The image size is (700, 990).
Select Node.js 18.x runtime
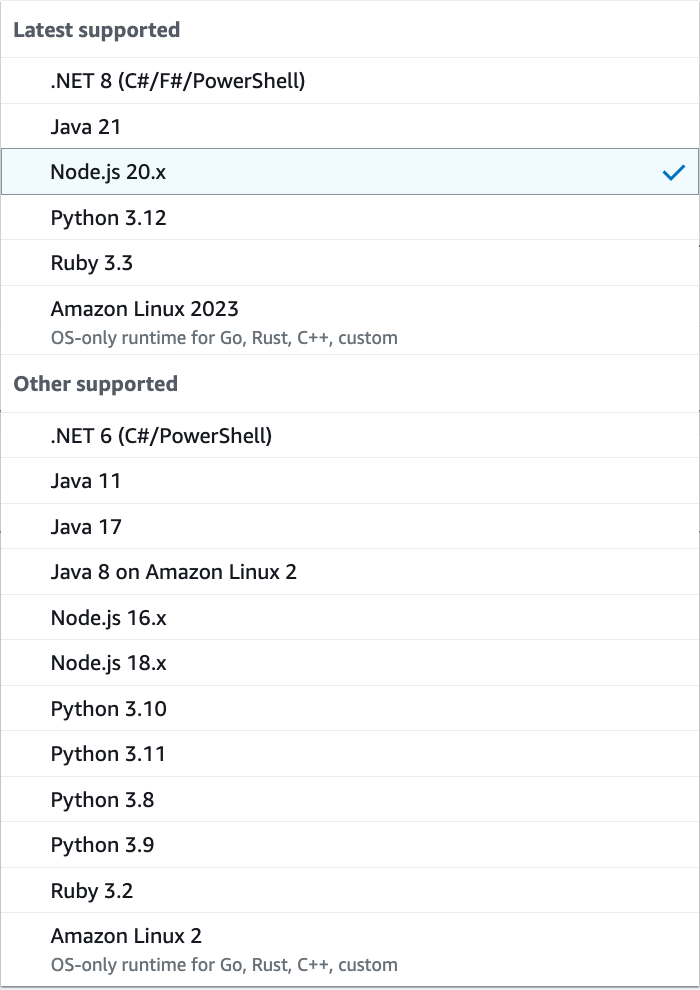click(350, 662)
